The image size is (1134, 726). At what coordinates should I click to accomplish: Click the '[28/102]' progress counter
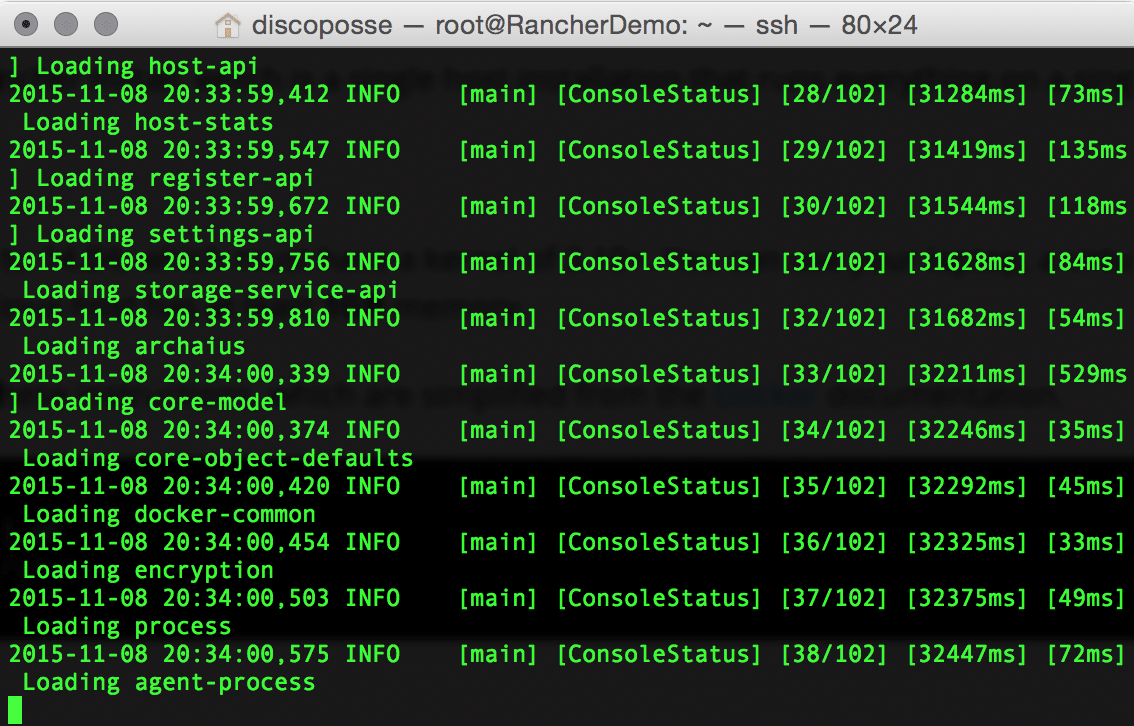[833, 95]
